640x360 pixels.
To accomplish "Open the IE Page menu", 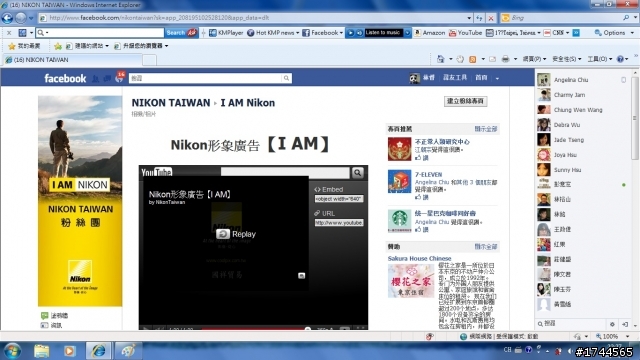I will pos(534,59).
